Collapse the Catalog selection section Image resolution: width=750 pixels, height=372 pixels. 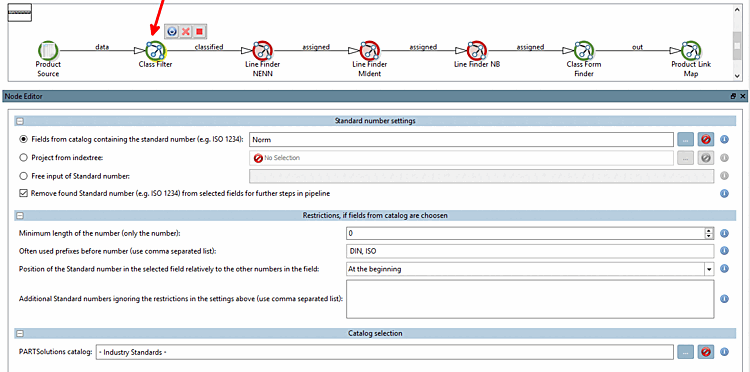pyautogui.click(x=20, y=333)
